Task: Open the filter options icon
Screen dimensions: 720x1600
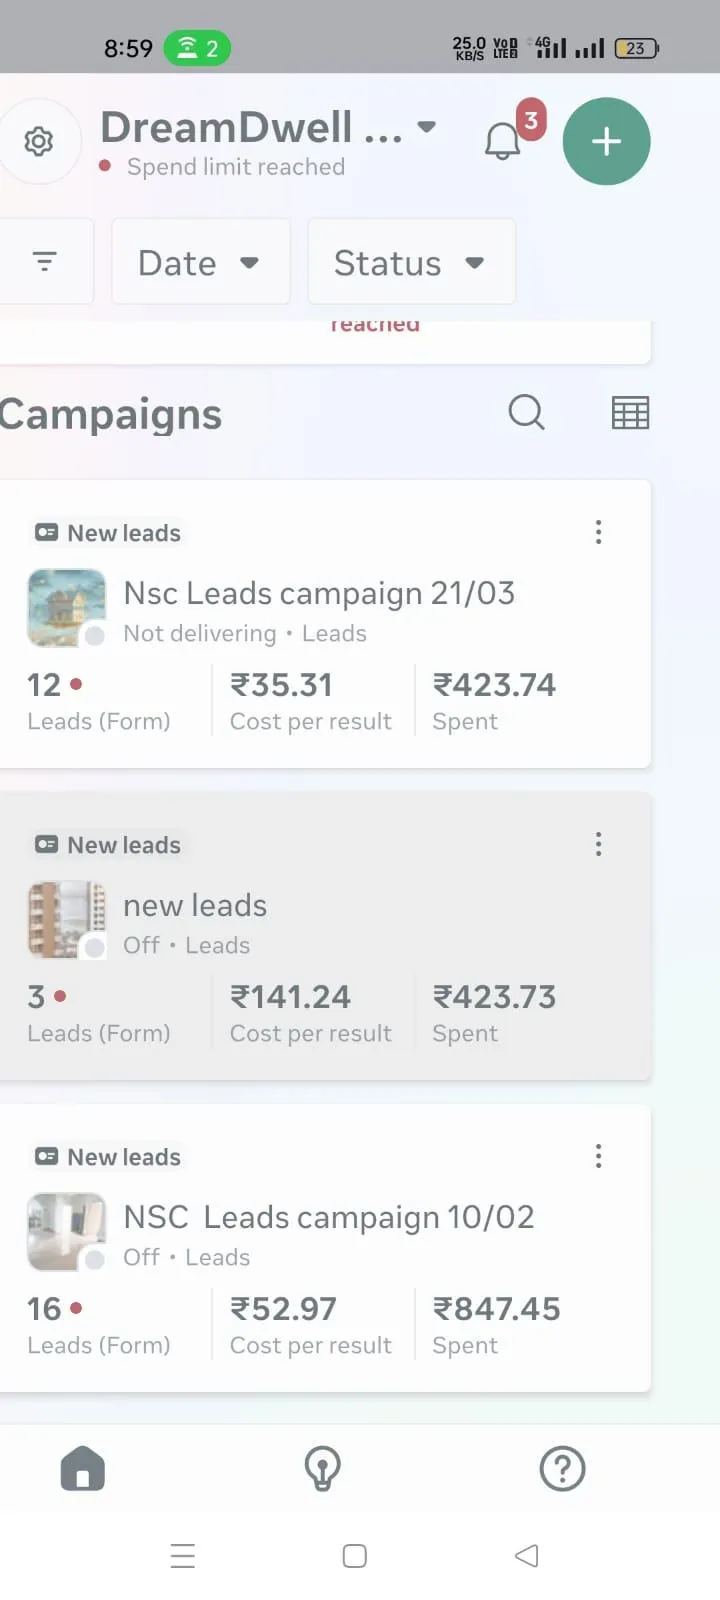Action: (44, 262)
